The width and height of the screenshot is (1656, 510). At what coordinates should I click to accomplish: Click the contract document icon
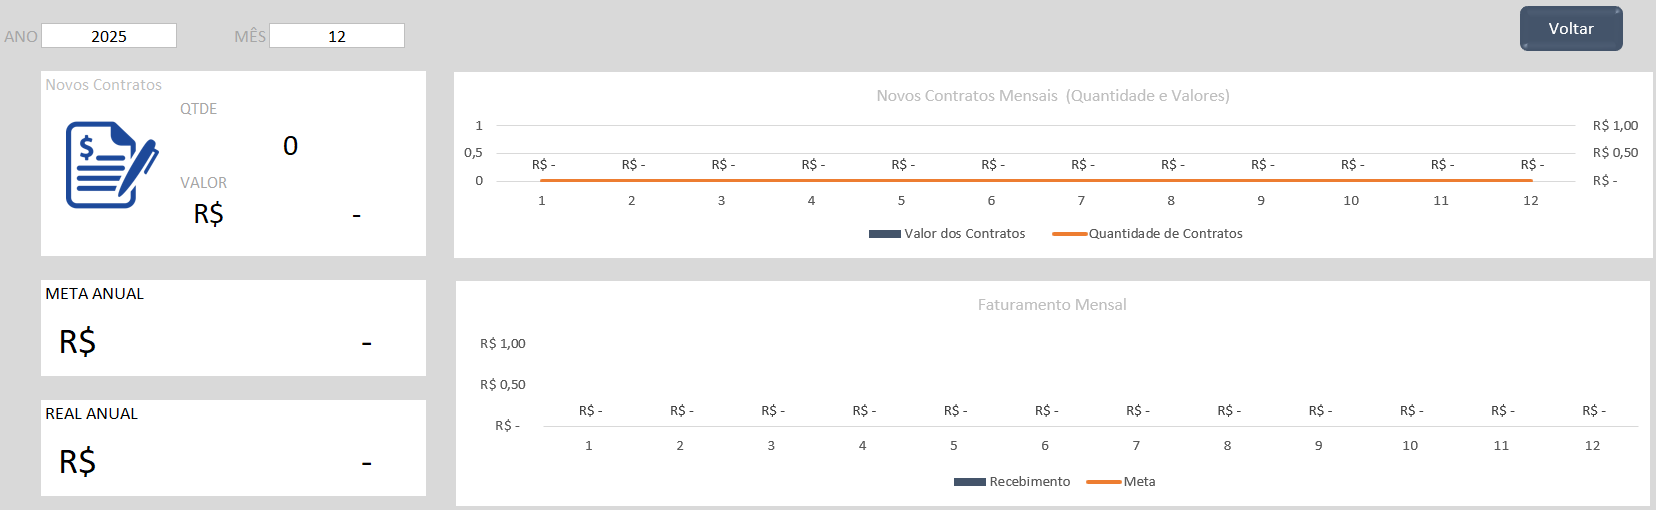tap(111, 165)
